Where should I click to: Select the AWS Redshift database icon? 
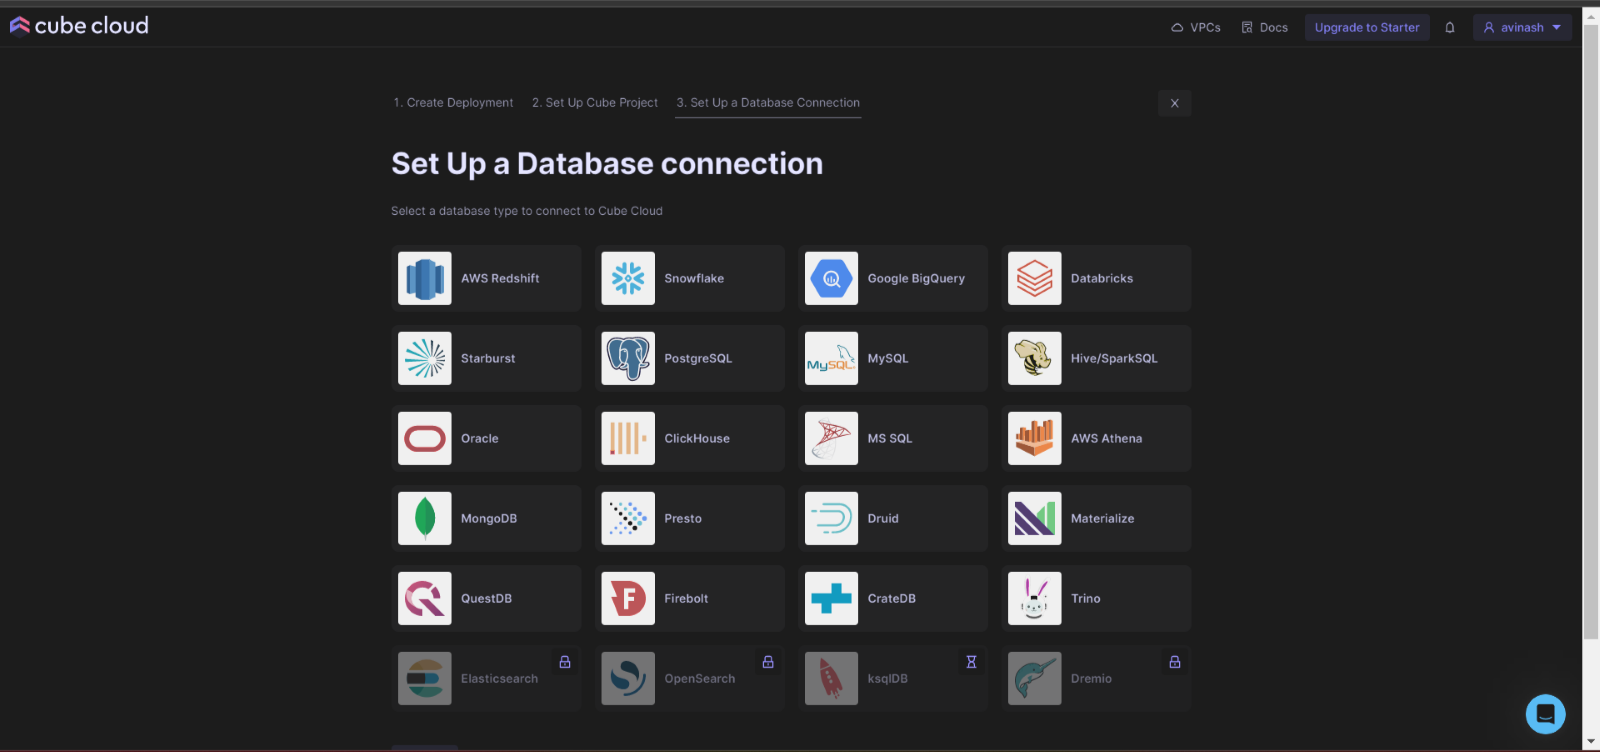point(425,278)
